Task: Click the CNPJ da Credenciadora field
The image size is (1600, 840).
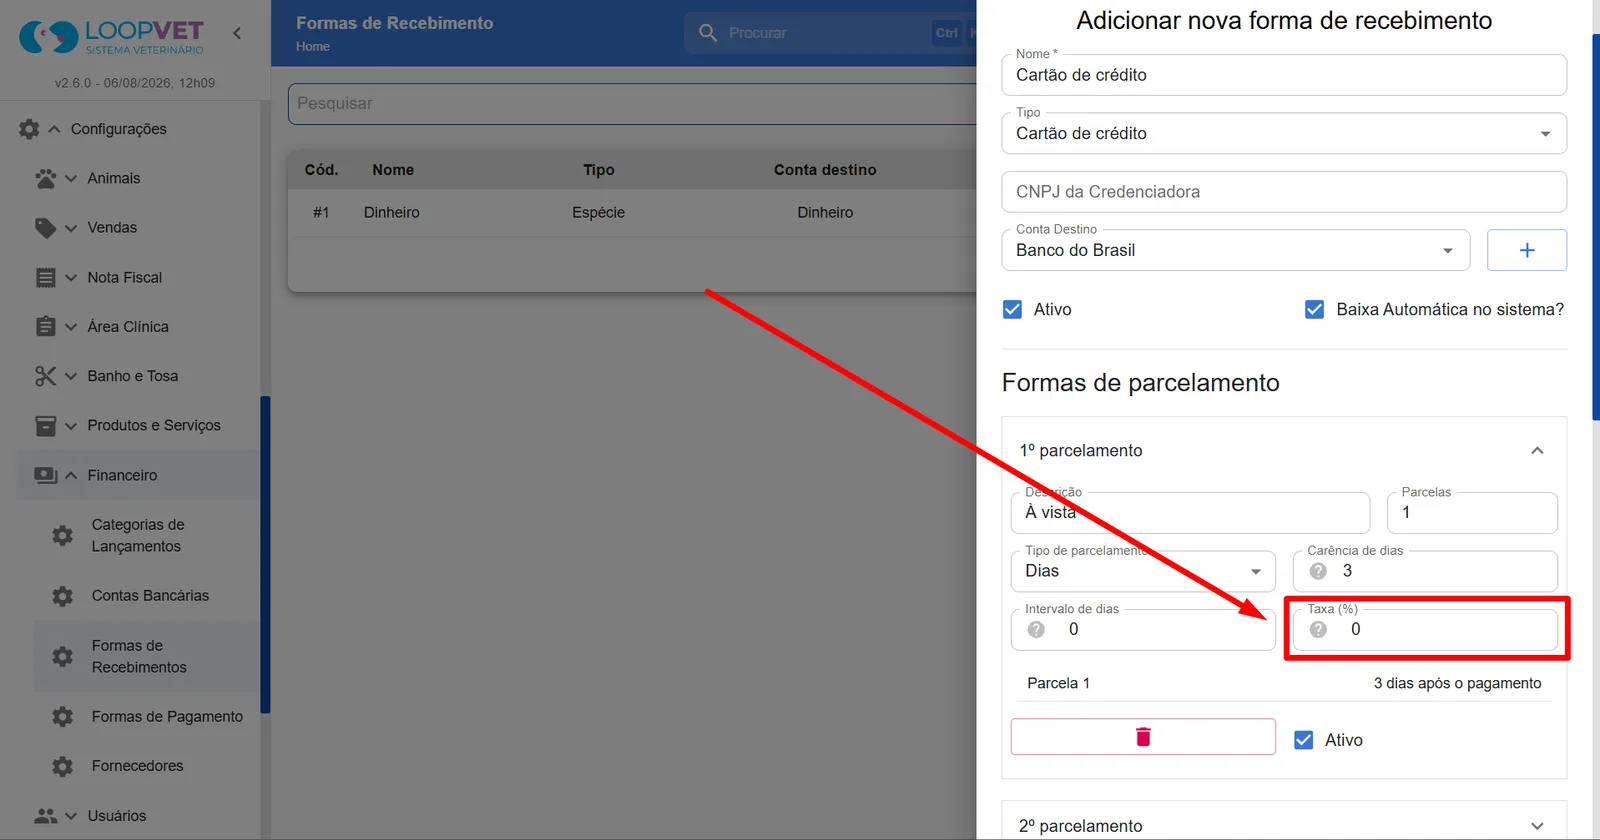Action: [x=1284, y=192]
